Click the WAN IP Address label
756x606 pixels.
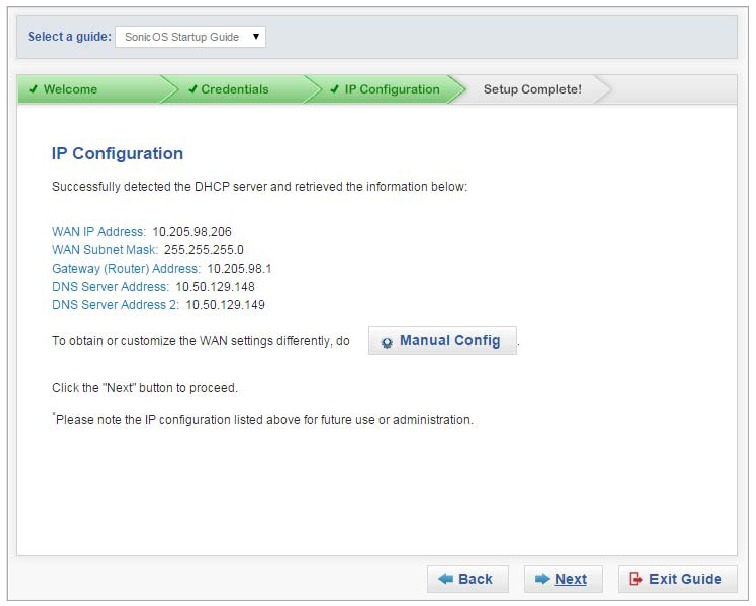point(99,232)
